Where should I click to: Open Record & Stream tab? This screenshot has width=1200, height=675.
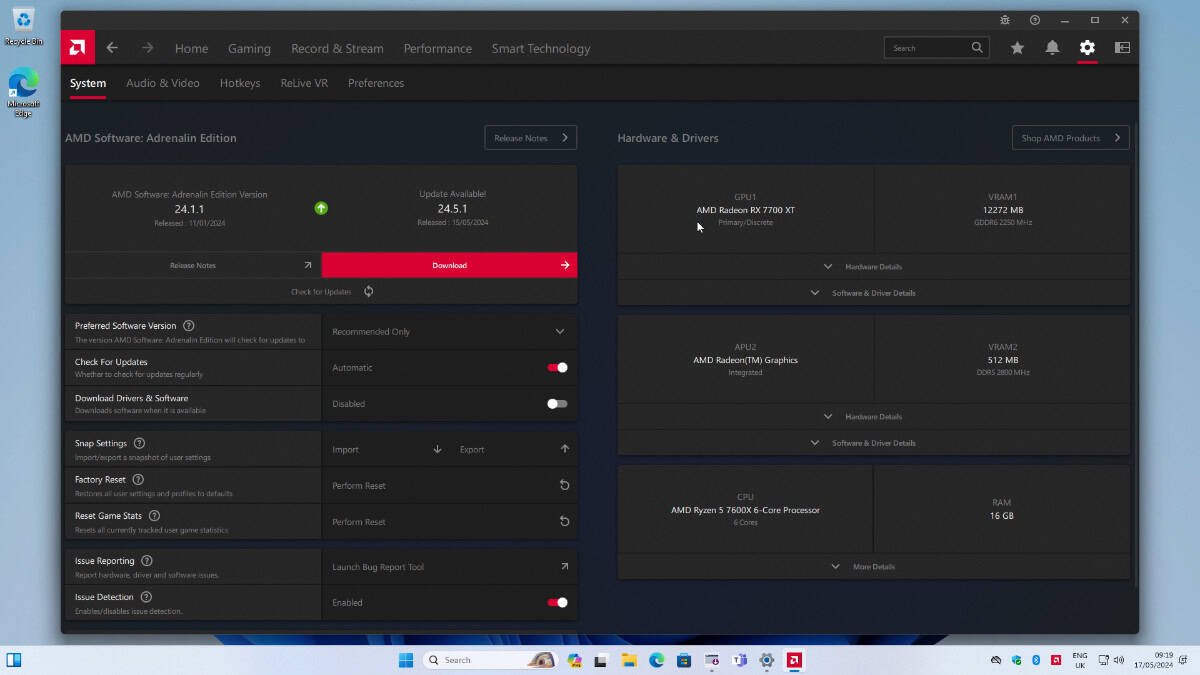[x=337, y=48]
